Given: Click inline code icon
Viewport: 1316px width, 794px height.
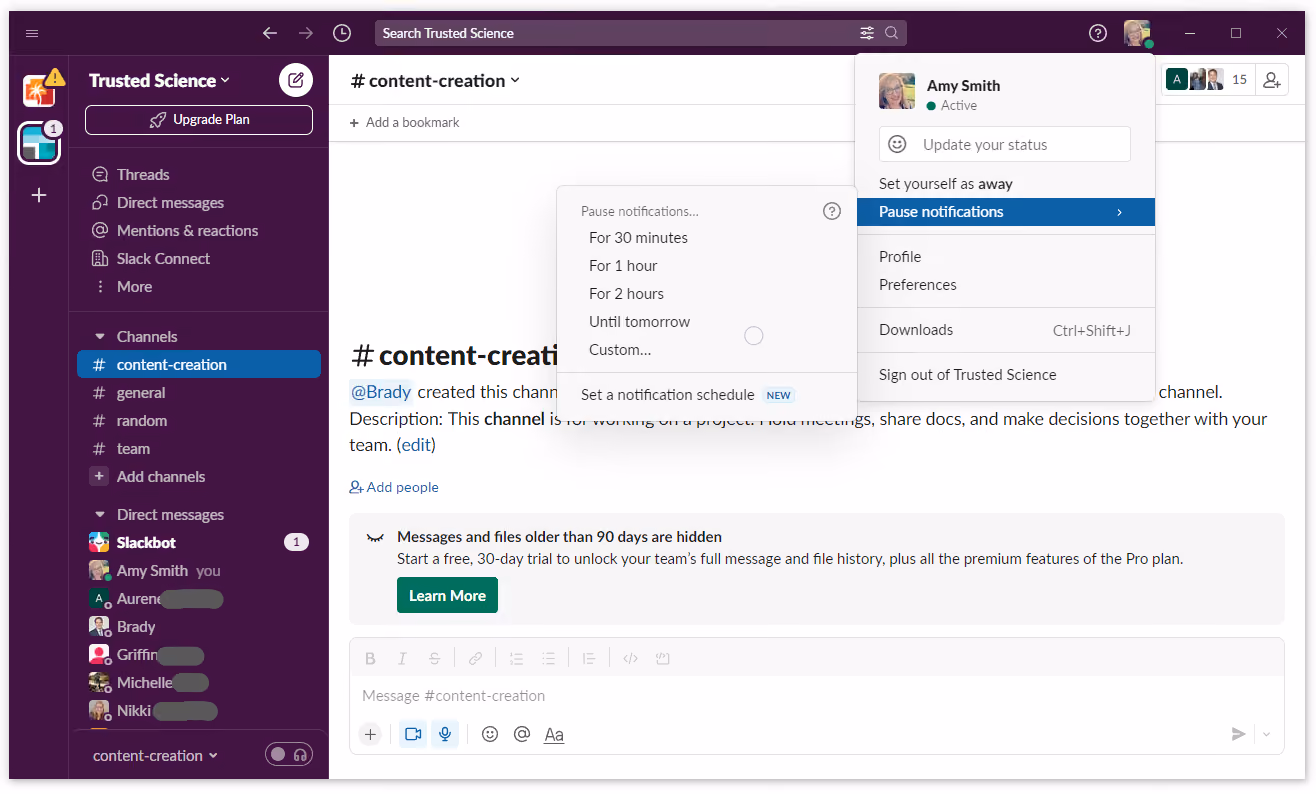Looking at the screenshot, I should (x=630, y=658).
